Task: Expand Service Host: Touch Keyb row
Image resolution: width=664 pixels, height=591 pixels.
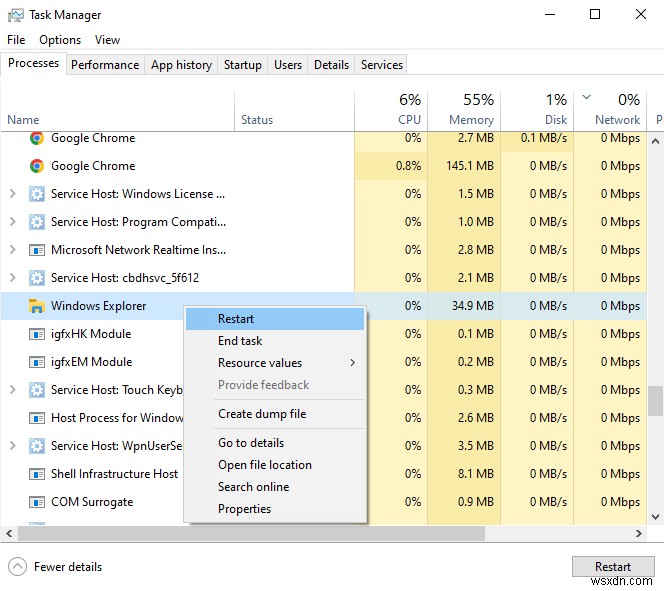Action: coord(13,390)
